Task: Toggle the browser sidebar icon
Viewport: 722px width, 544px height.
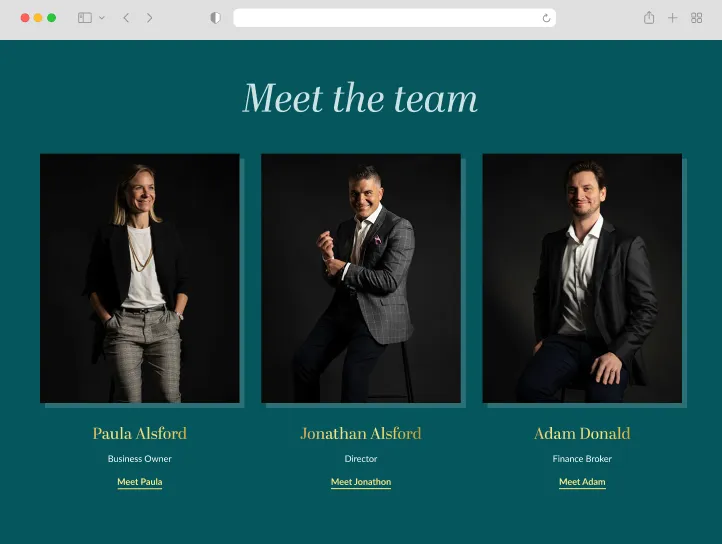Action: pyautogui.click(x=85, y=18)
